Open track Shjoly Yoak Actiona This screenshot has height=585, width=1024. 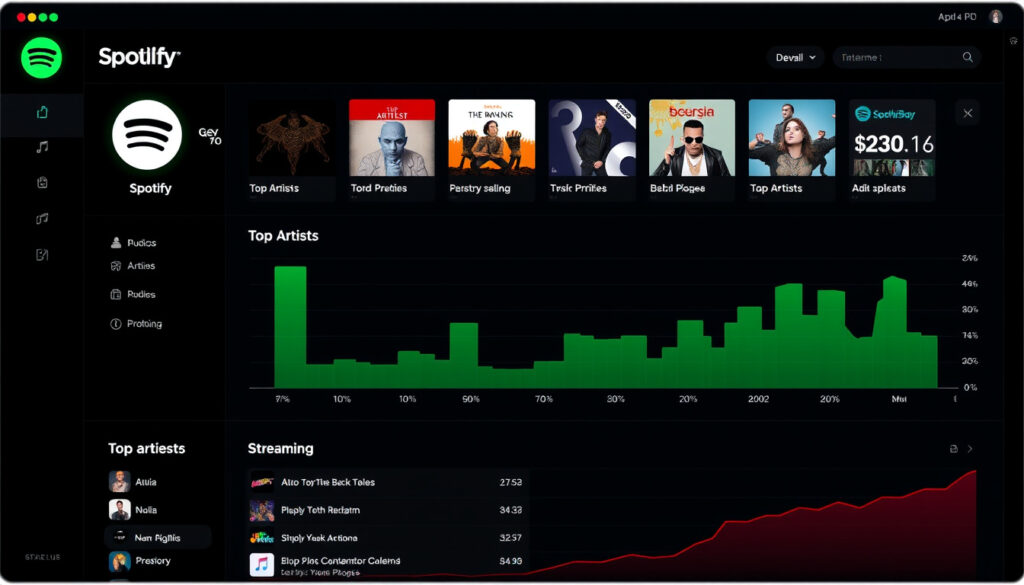click(388, 539)
